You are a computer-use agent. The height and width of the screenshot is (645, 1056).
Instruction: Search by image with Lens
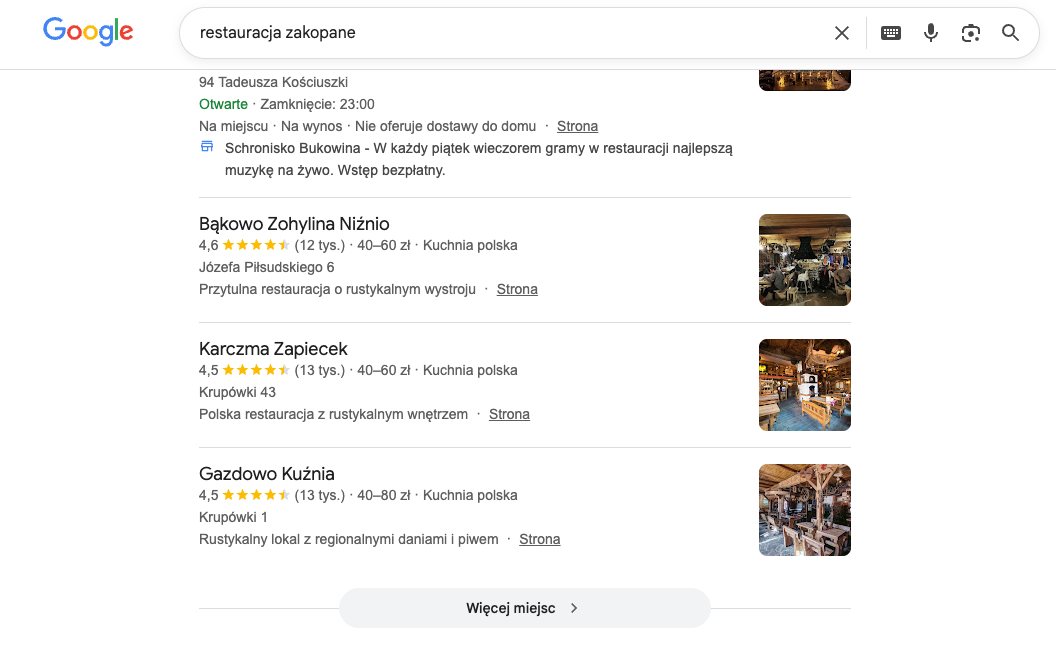(970, 33)
